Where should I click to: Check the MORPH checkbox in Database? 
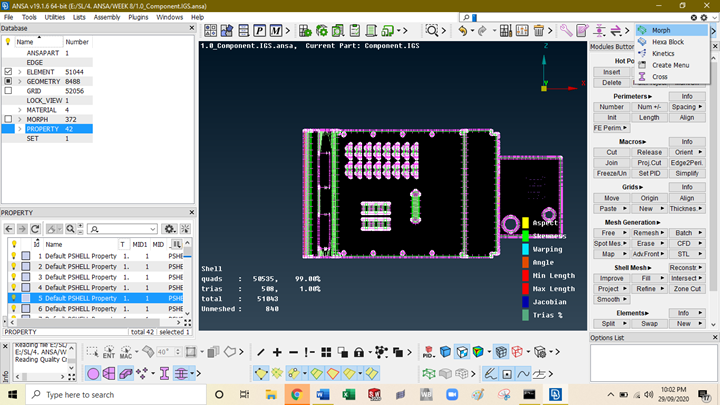(8, 119)
